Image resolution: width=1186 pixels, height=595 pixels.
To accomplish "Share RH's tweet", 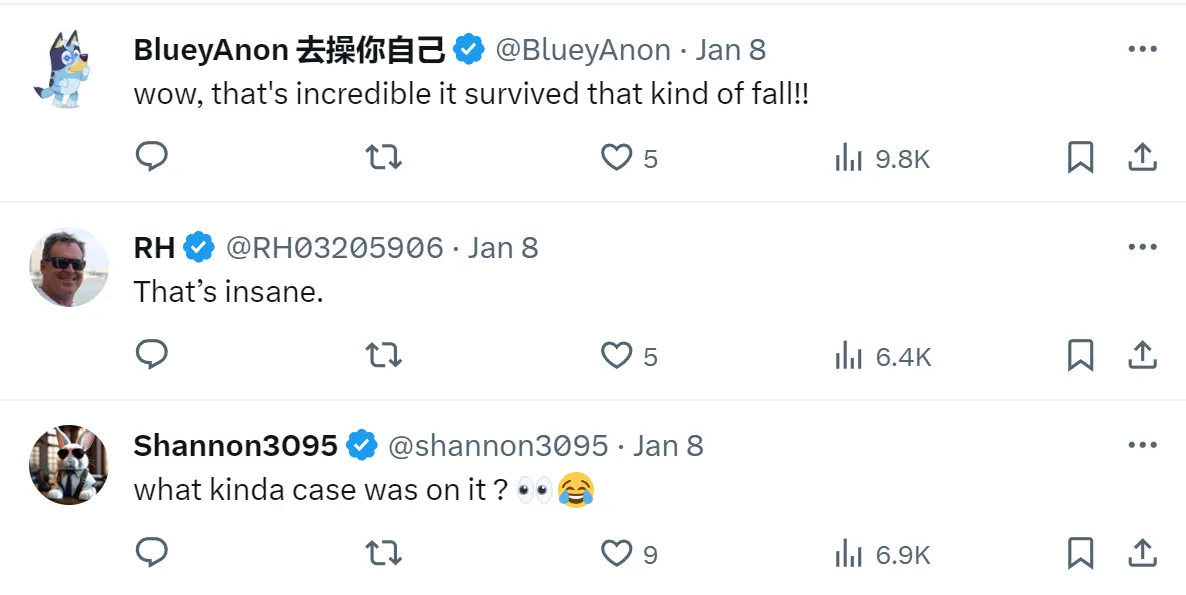I will pos(1142,355).
